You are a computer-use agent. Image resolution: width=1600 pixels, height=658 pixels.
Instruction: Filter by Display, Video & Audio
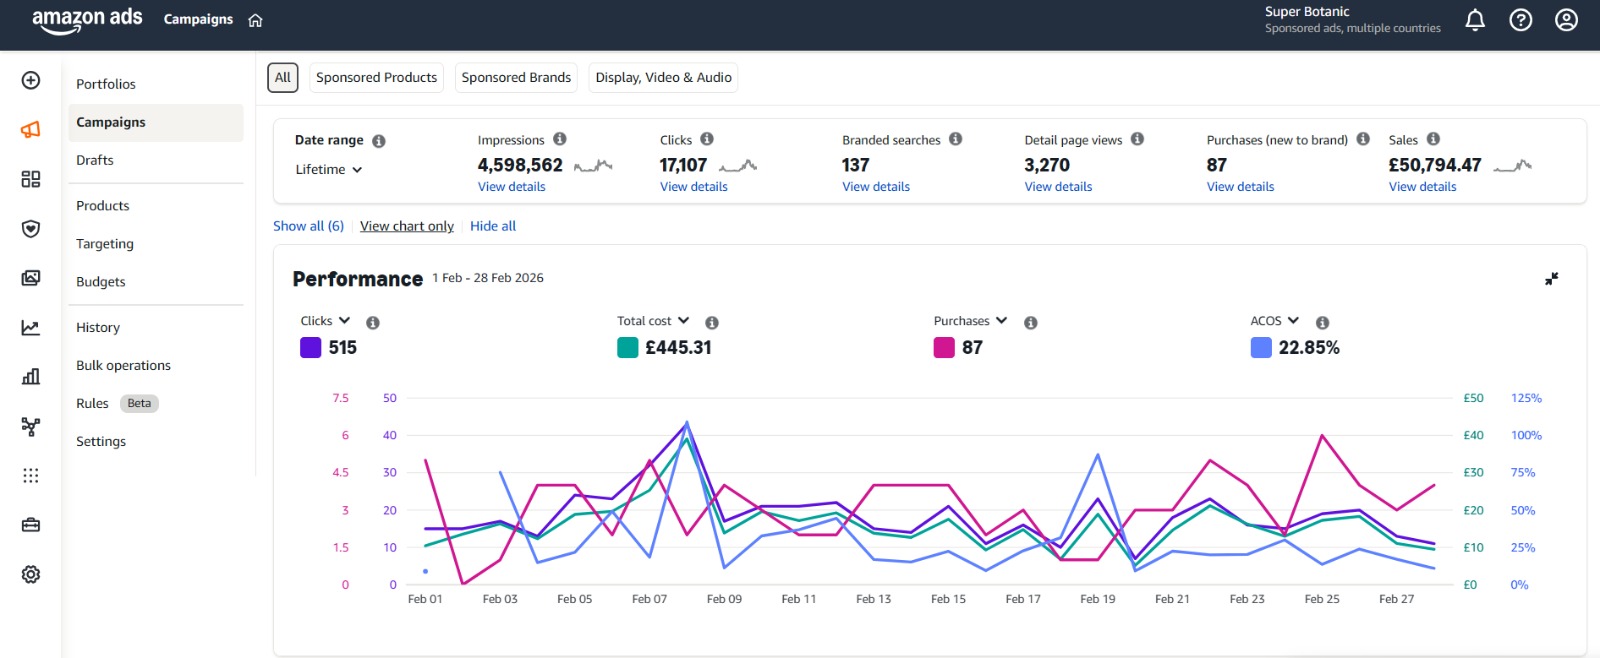[x=663, y=78]
